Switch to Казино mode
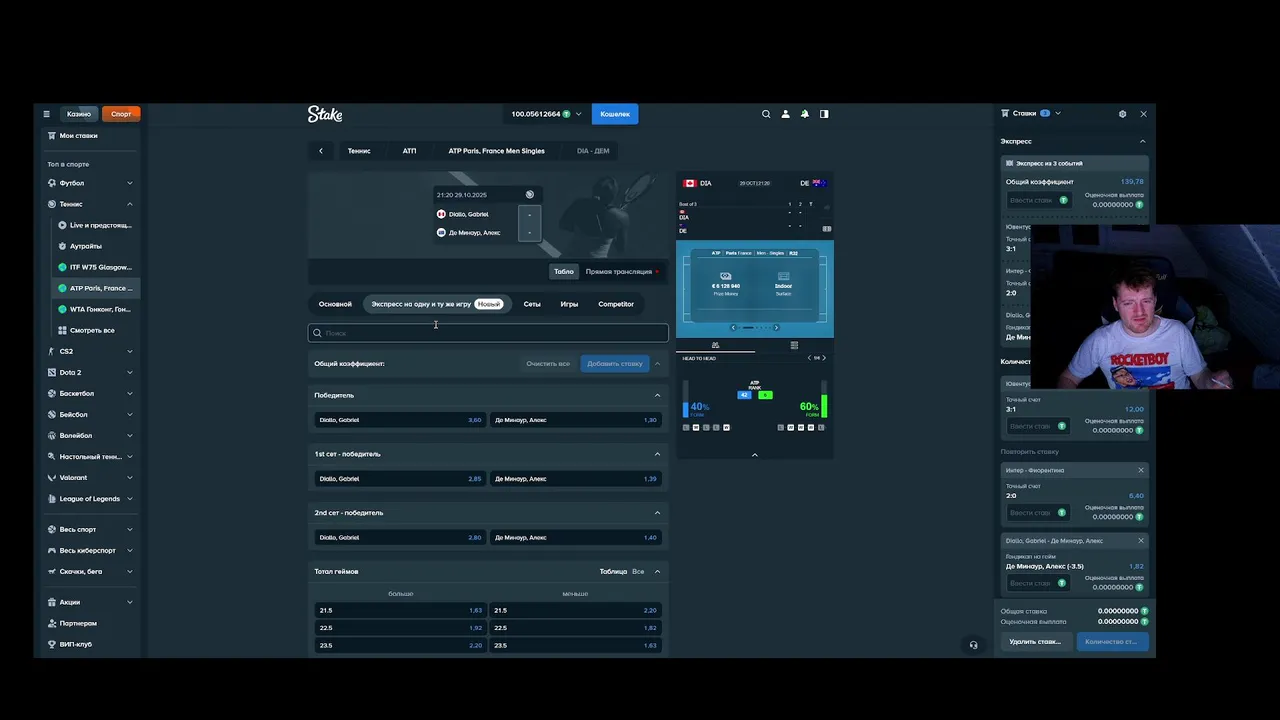The height and width of the screenshot is (720, 1280). [79, 114]
